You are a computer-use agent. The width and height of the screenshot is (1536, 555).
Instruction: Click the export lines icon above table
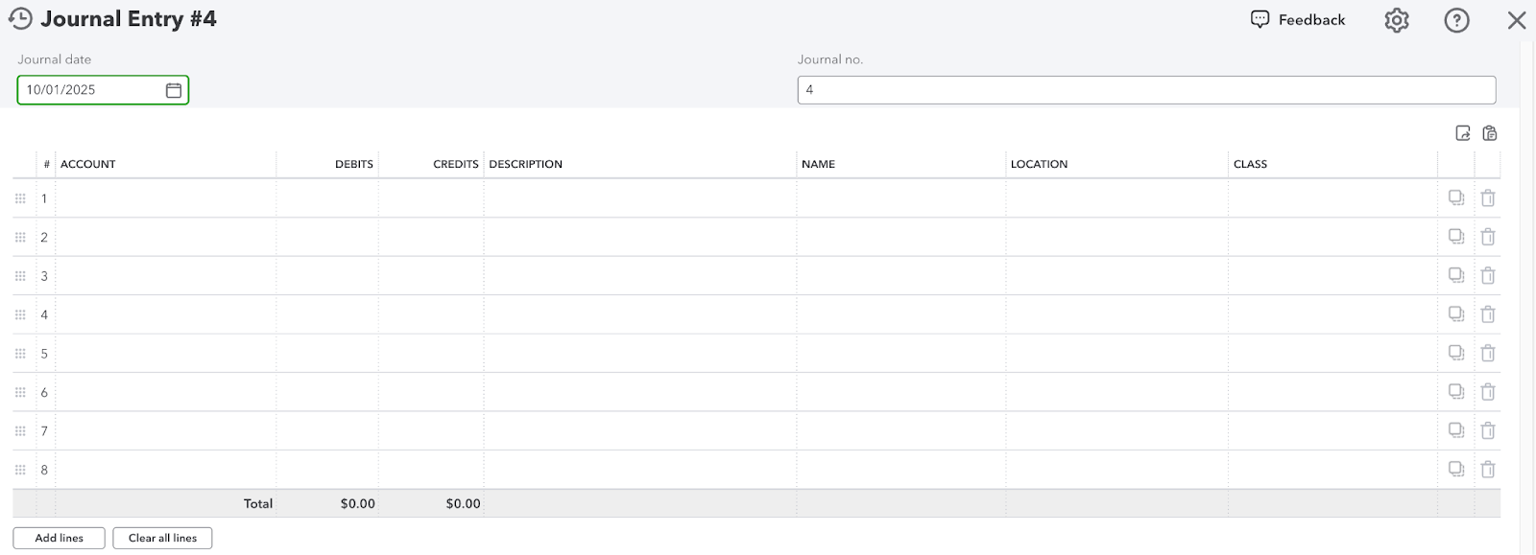(x=1463, y=133)
